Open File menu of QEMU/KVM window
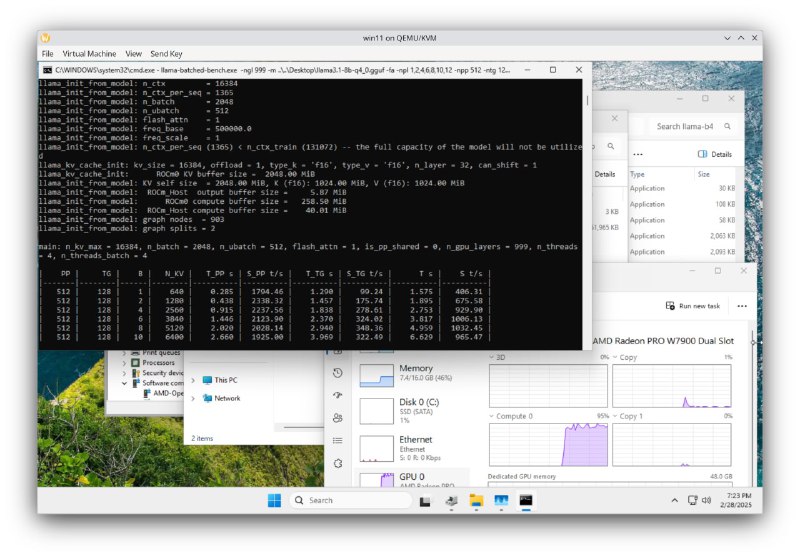Viewport: 800px width, 558px height. 47,54
